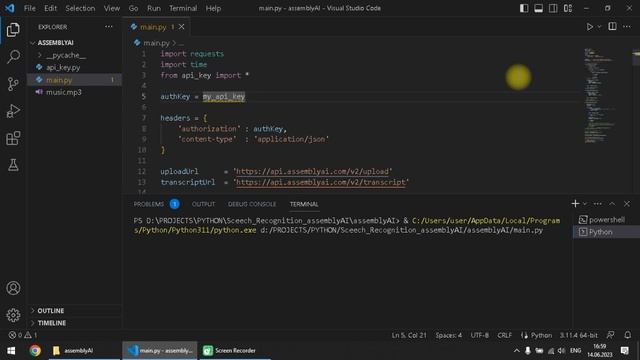Open the Help menu
Viewport: 640px width, 360px height.
tap(213, 8)
